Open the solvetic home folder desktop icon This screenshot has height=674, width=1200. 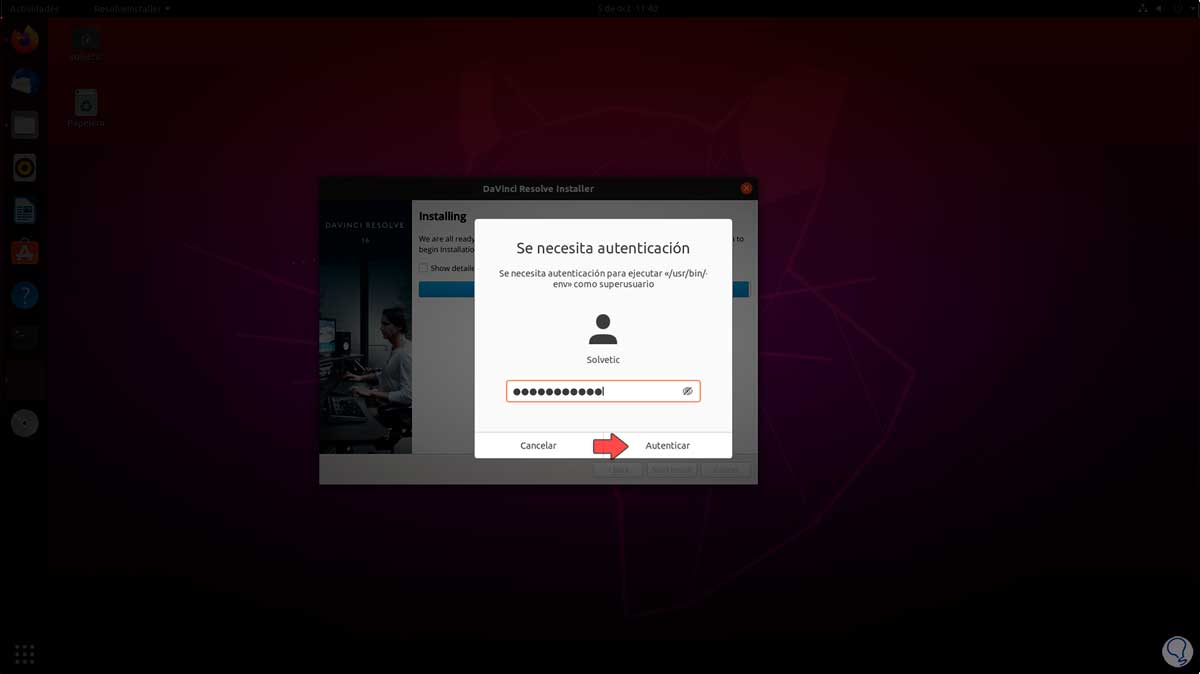86,44
